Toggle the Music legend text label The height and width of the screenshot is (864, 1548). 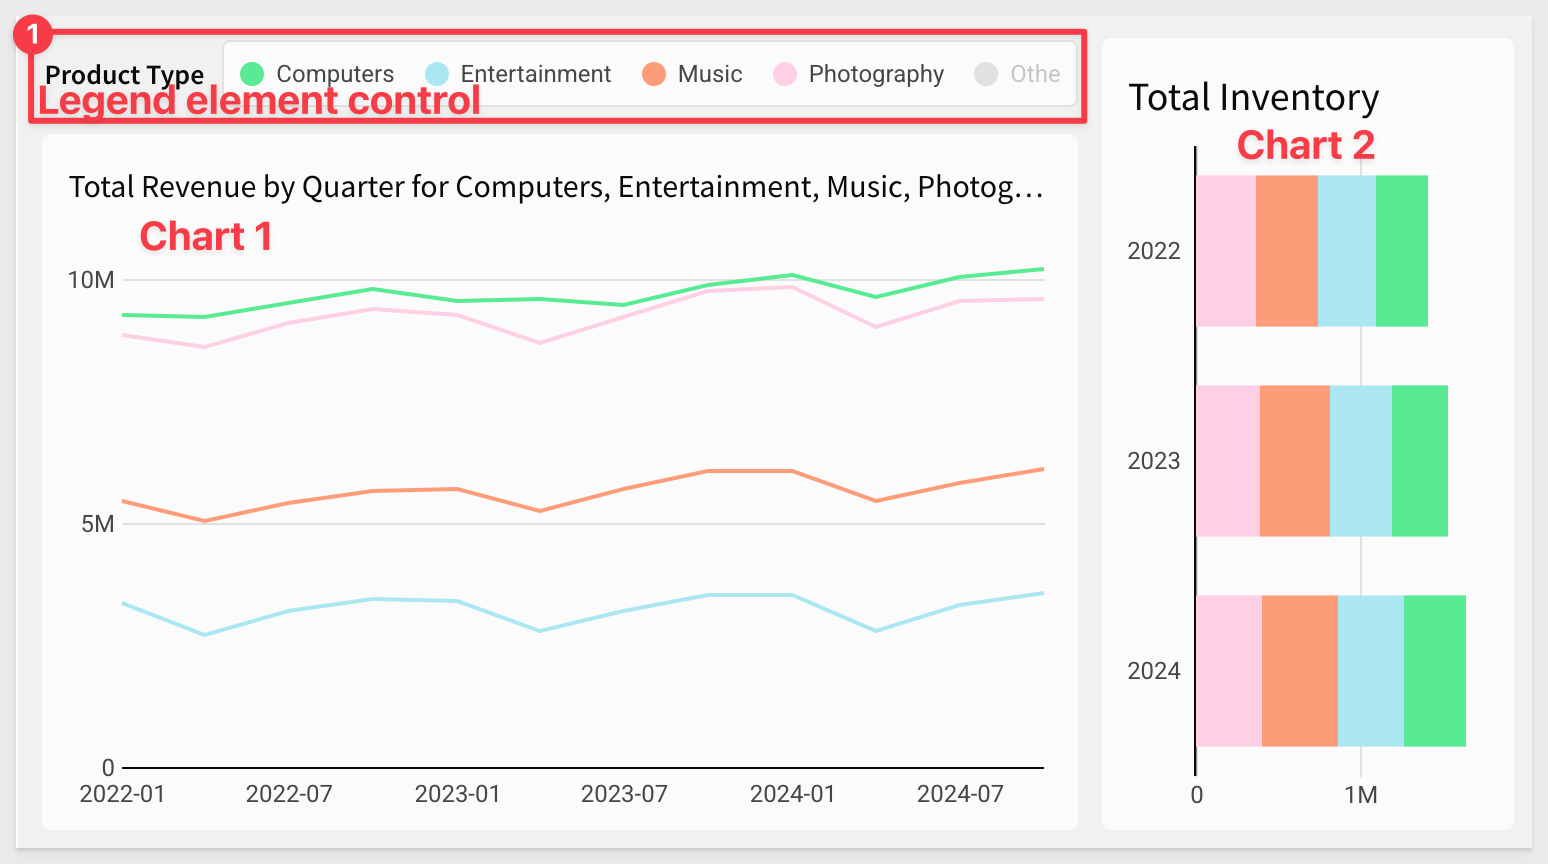pyautogui.click(x=710, y=74)
